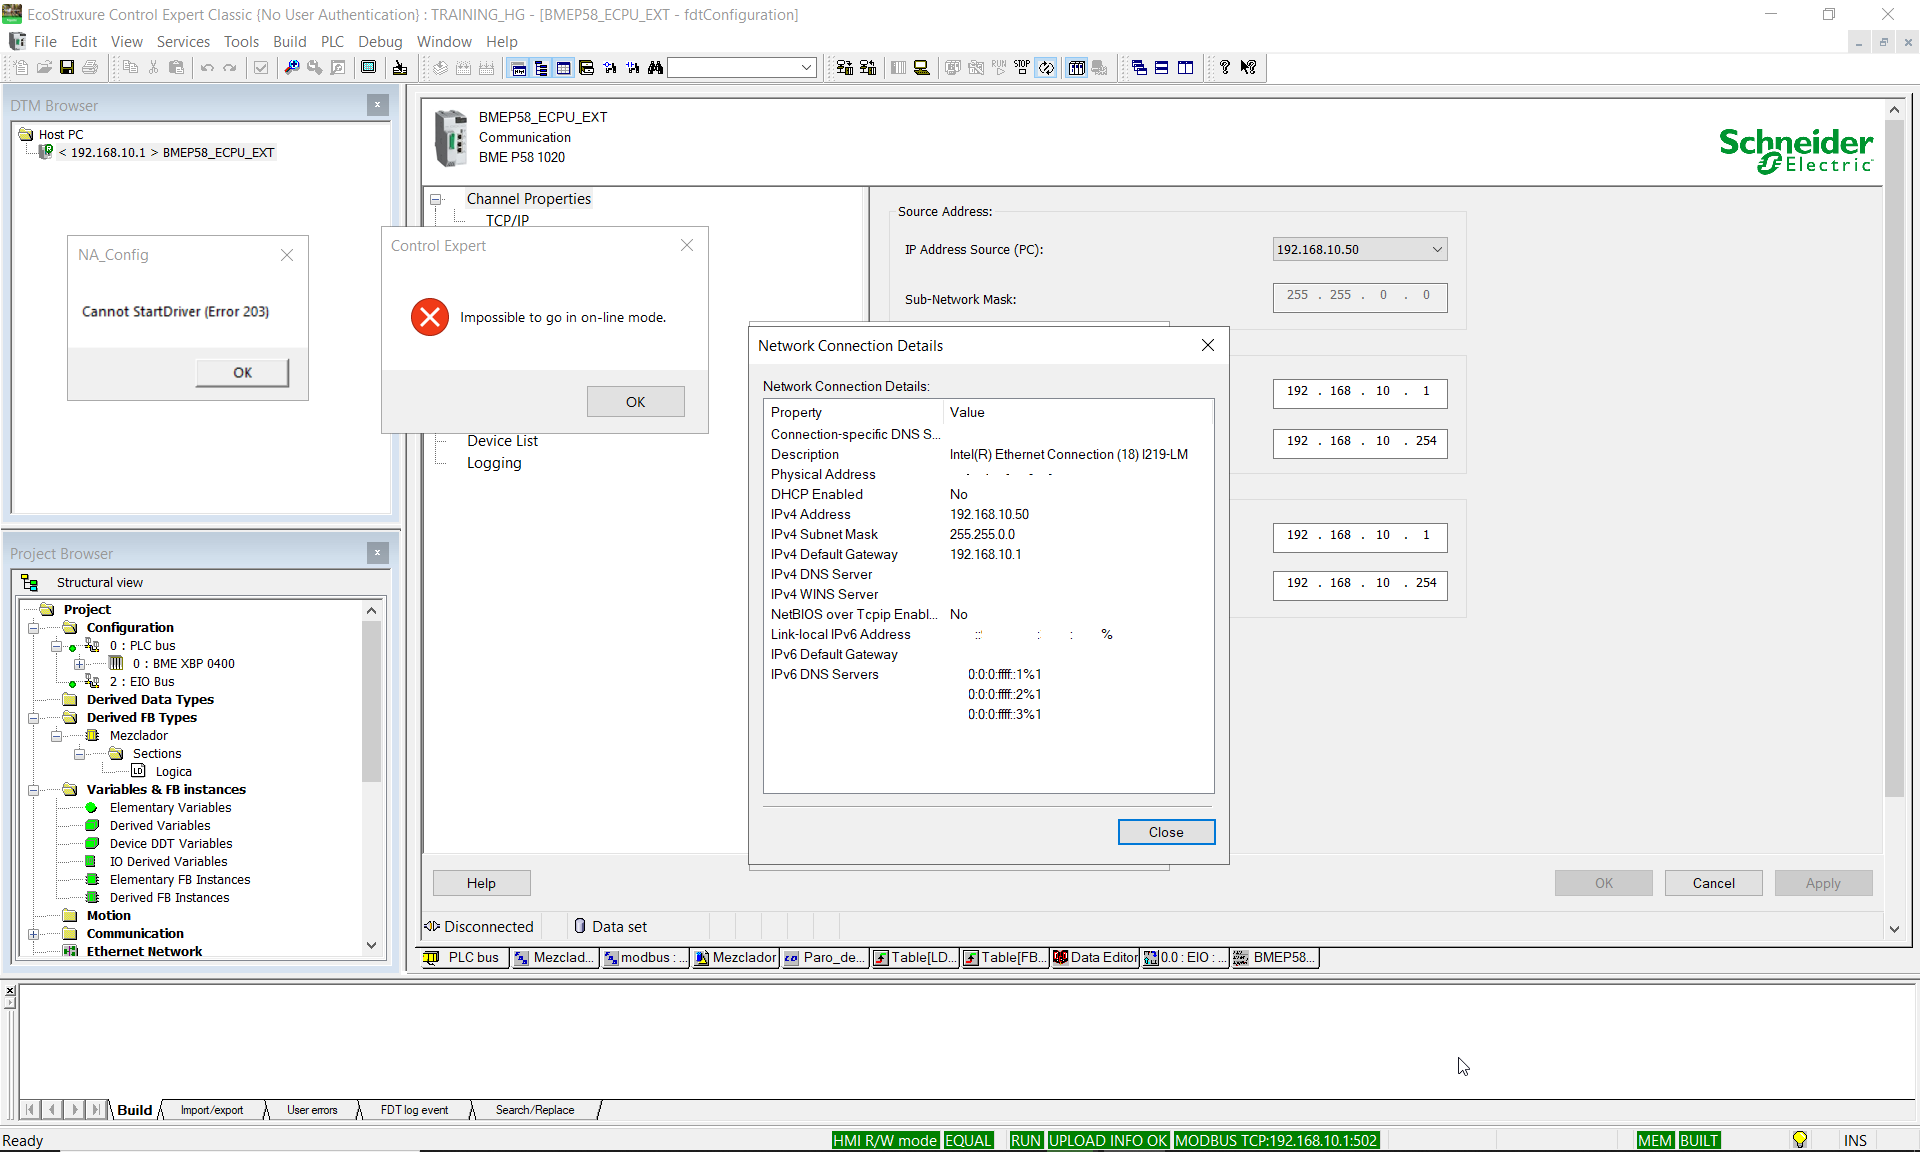Screen dimensions: 1920x1152
Task: Click the MODBUS TCP status bar entry
Action: point(1276,1141)
